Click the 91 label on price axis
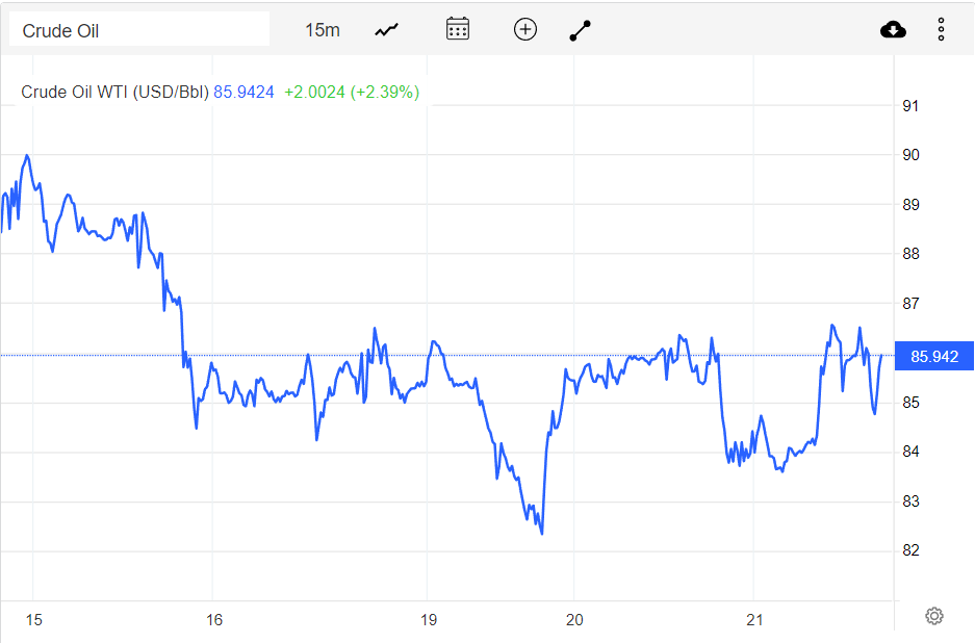 point(911,106)
